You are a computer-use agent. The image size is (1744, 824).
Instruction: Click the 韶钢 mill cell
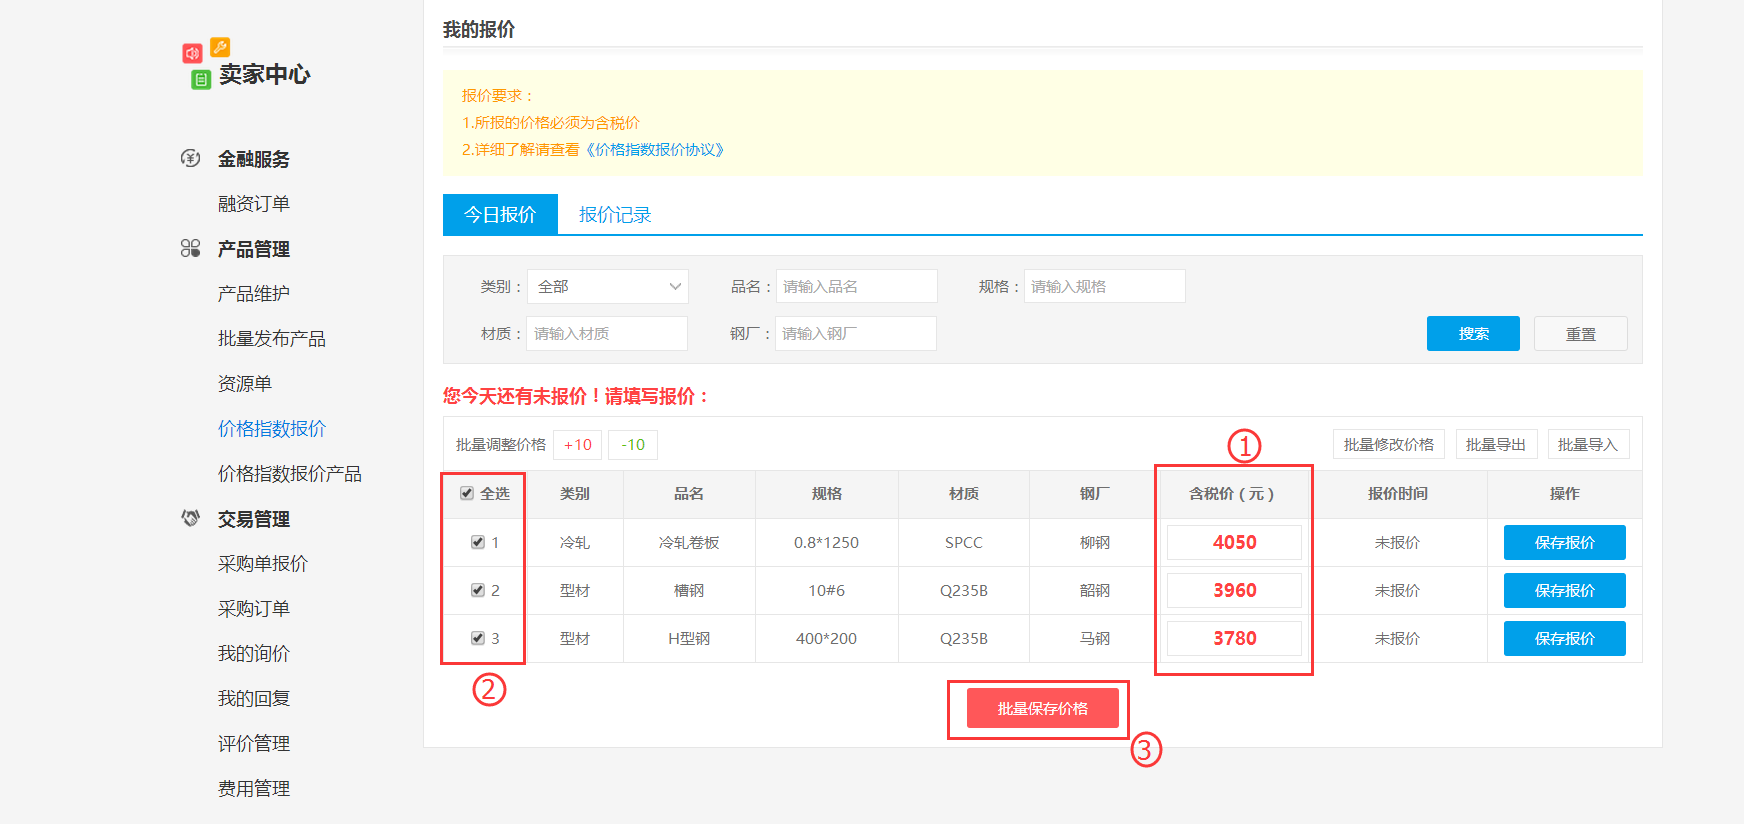1095,590
